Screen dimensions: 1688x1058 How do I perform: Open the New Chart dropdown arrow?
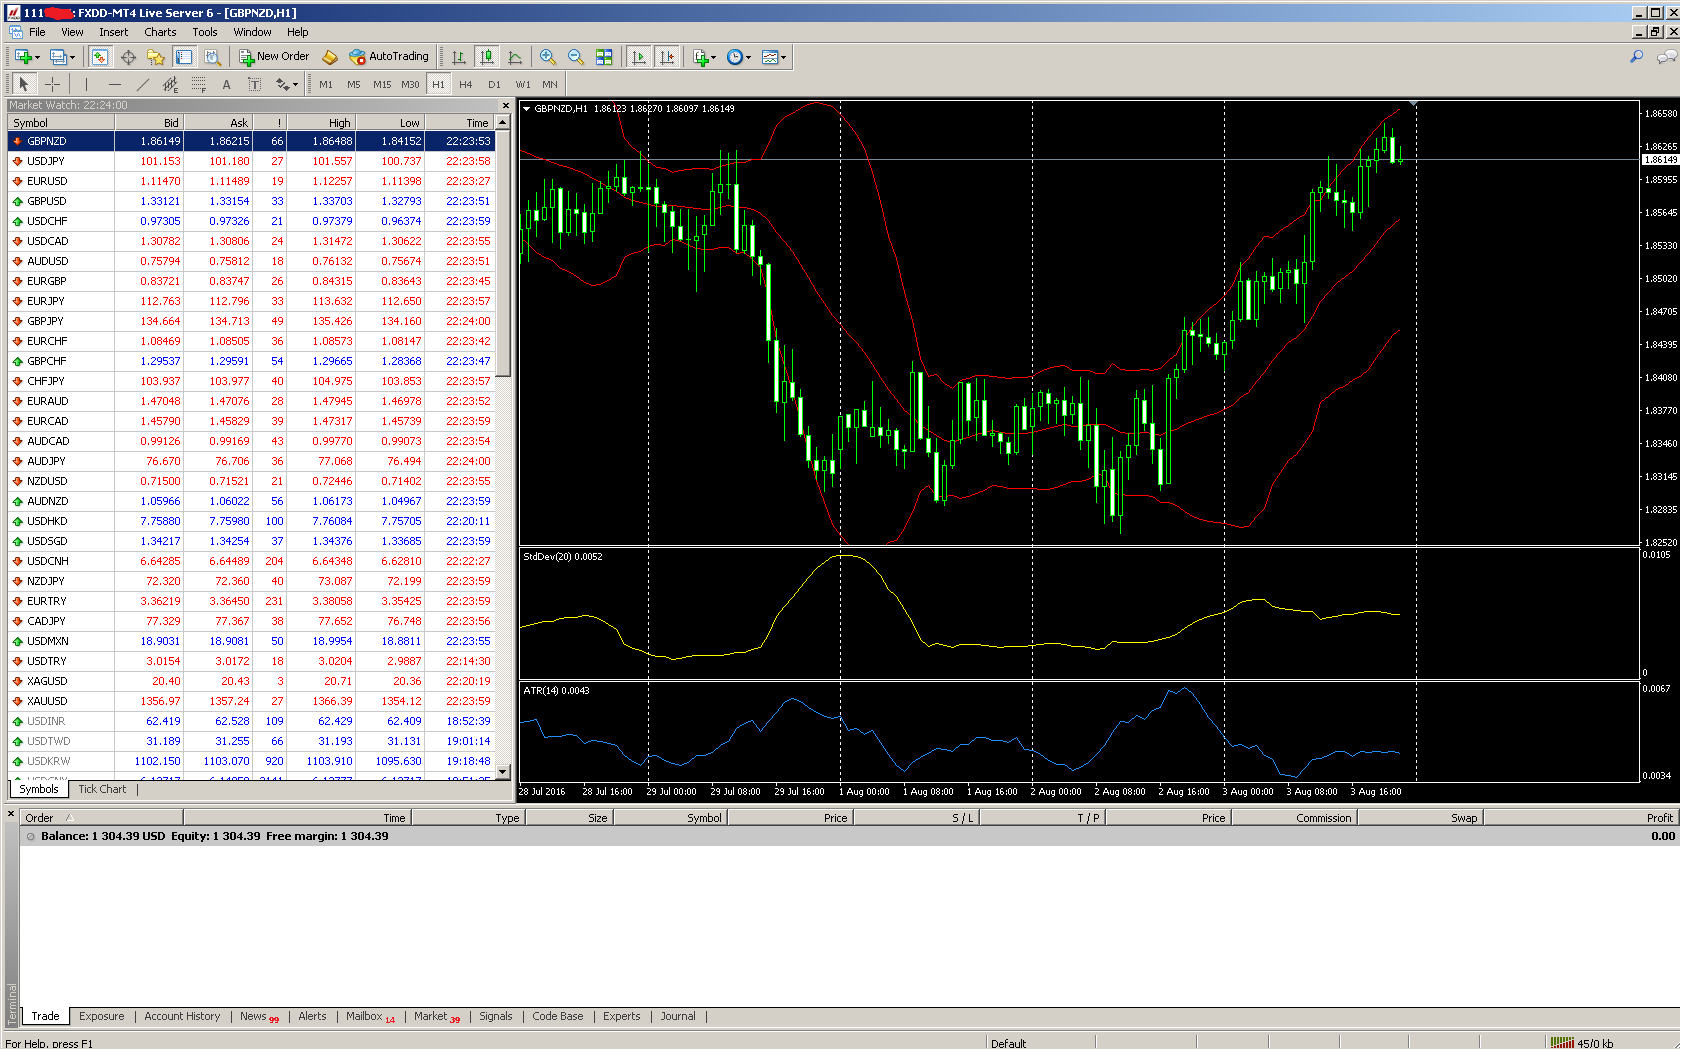37,57
